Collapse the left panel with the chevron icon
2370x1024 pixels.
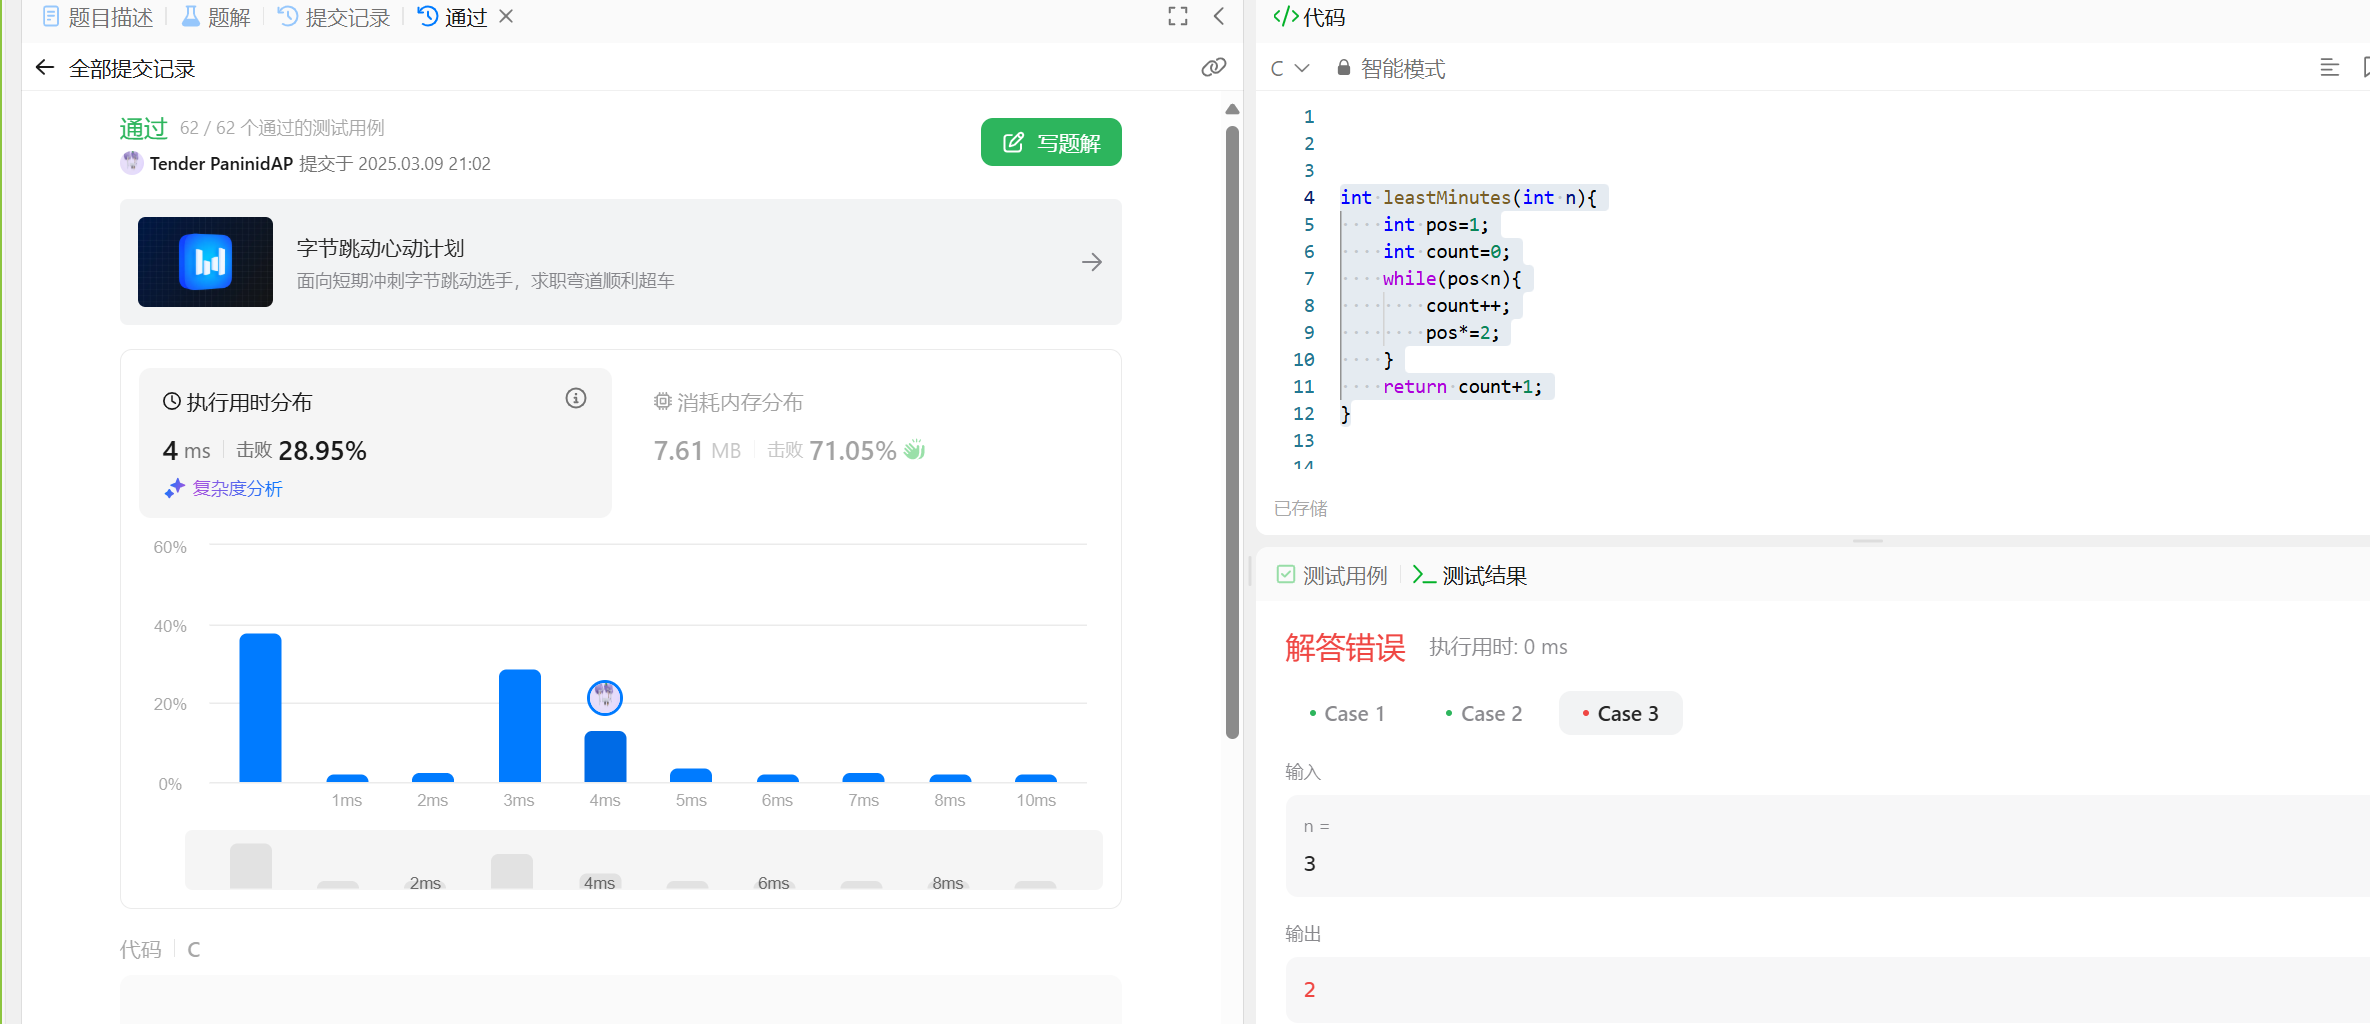(x=1219, y=17)
